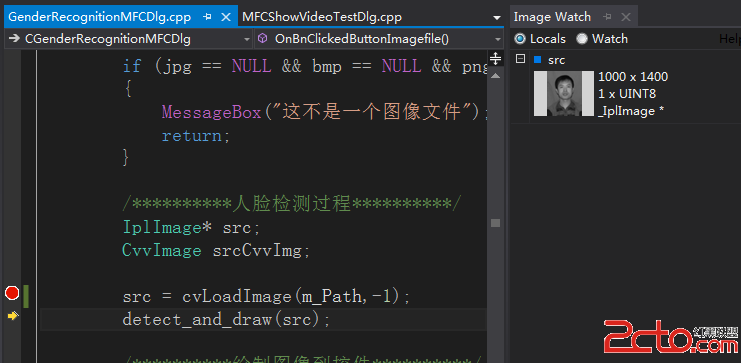The image size is (741, 363).
Task: Open the OnBnClickedButtonImagefile() member dropdown
Action: click(x=379, y=39)
